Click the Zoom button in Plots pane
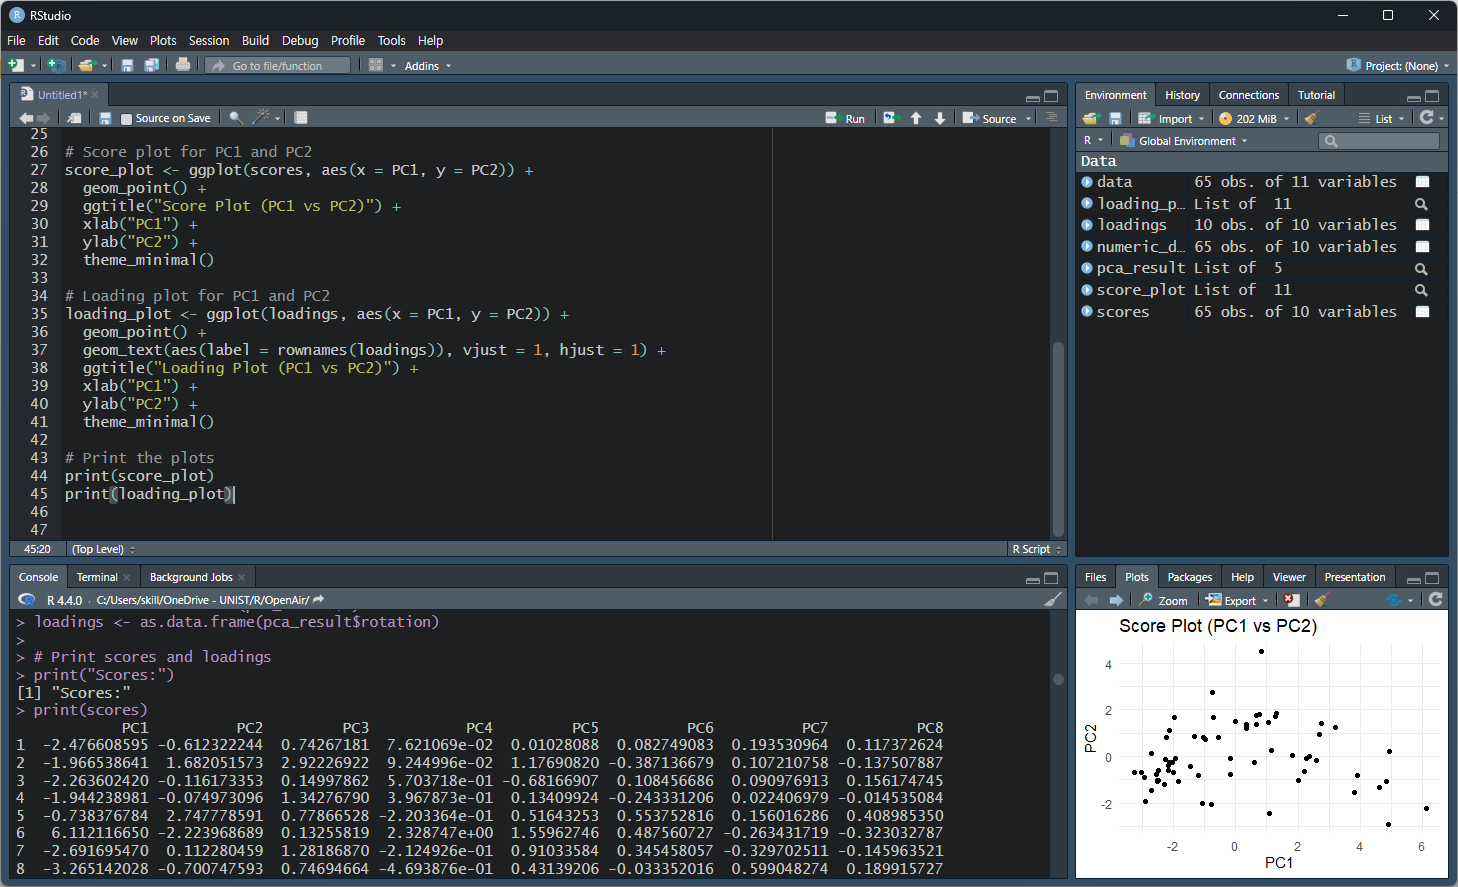Image resolution: width=1458 pixels, height=887 pixels. click(1164, 600)
